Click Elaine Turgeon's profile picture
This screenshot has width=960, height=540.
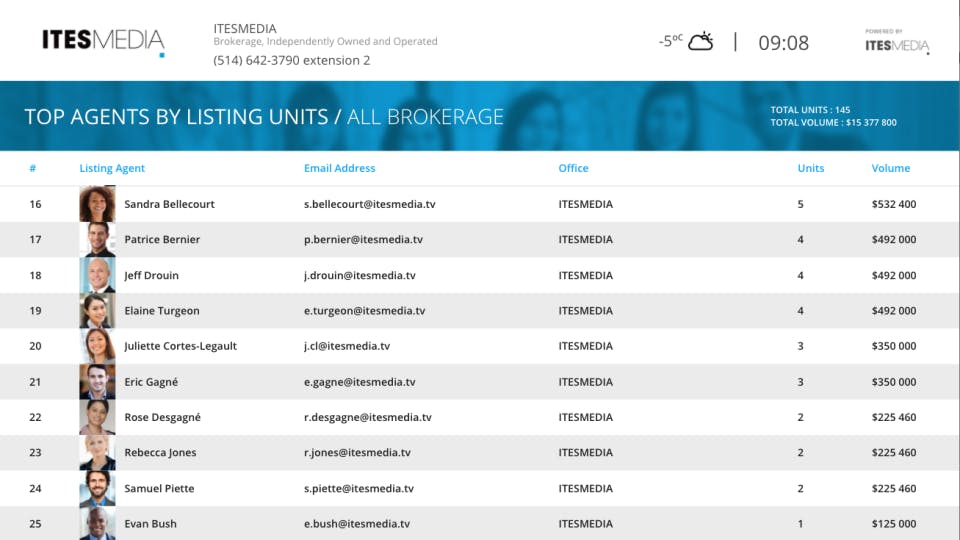coord(97,311)
